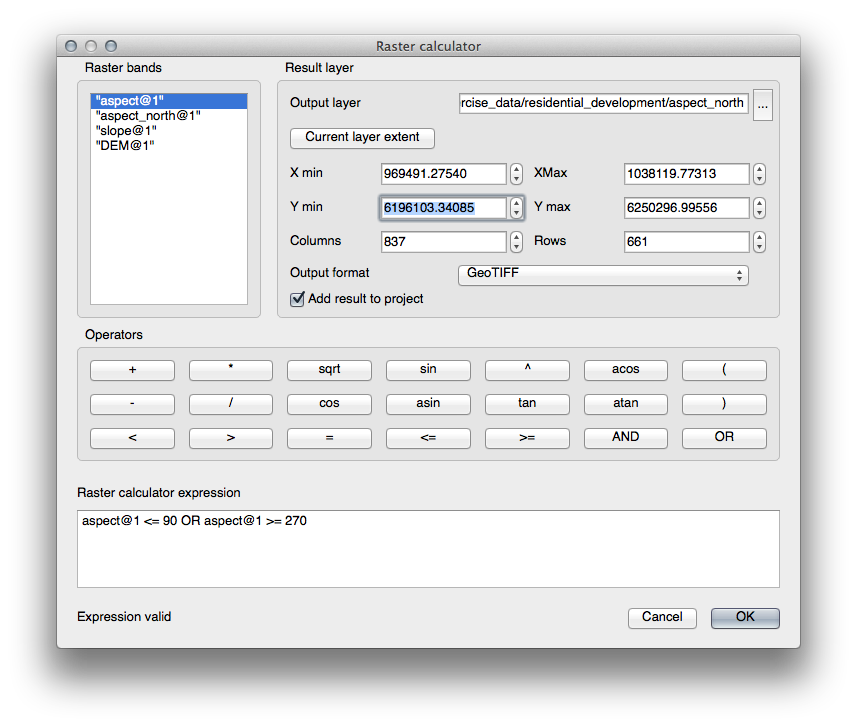Insert the sqrt operator
The height and width of the screenshot is (727, 857).
coord(329,369)
